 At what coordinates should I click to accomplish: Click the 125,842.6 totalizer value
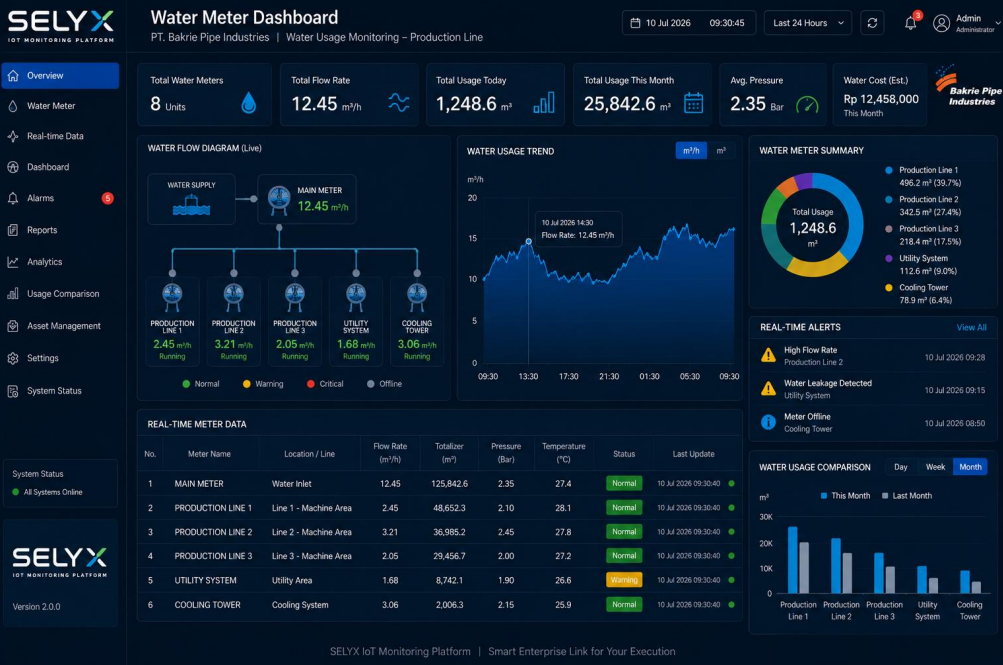(x=449, y=483)
